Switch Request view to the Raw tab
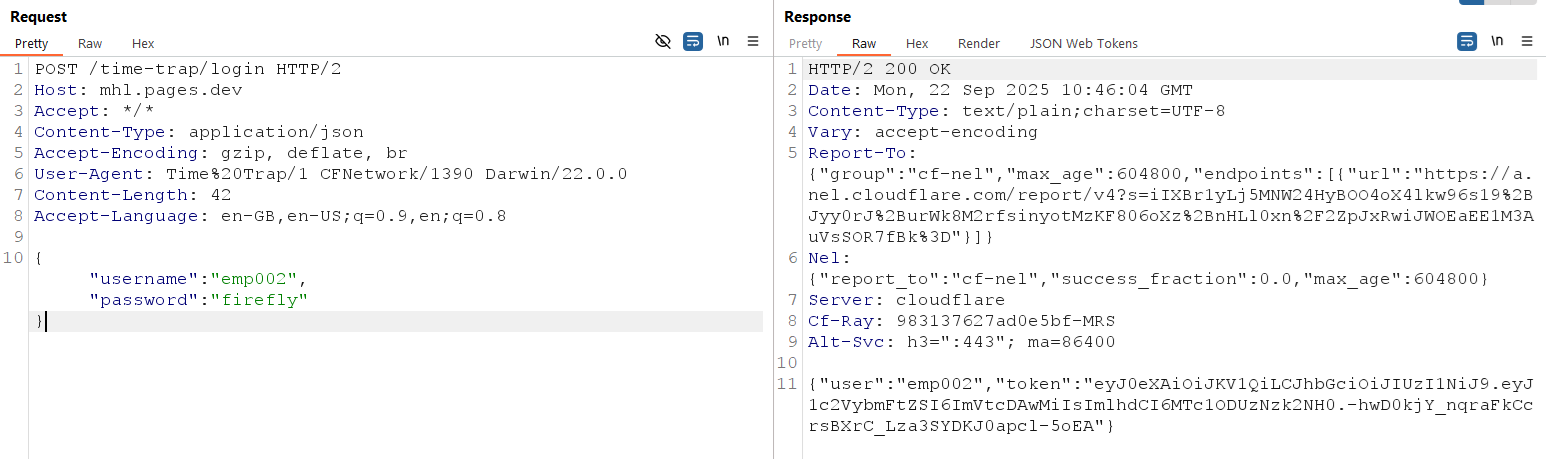The width and height of the screenshot is (1546, 459). [x=90, y=44]
